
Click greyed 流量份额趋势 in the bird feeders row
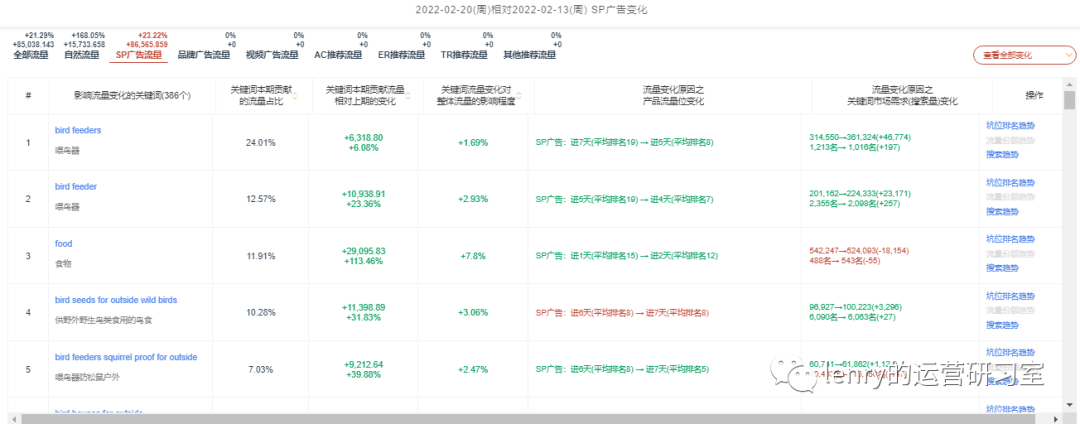pyautogui.click(x=1010, y=140)
